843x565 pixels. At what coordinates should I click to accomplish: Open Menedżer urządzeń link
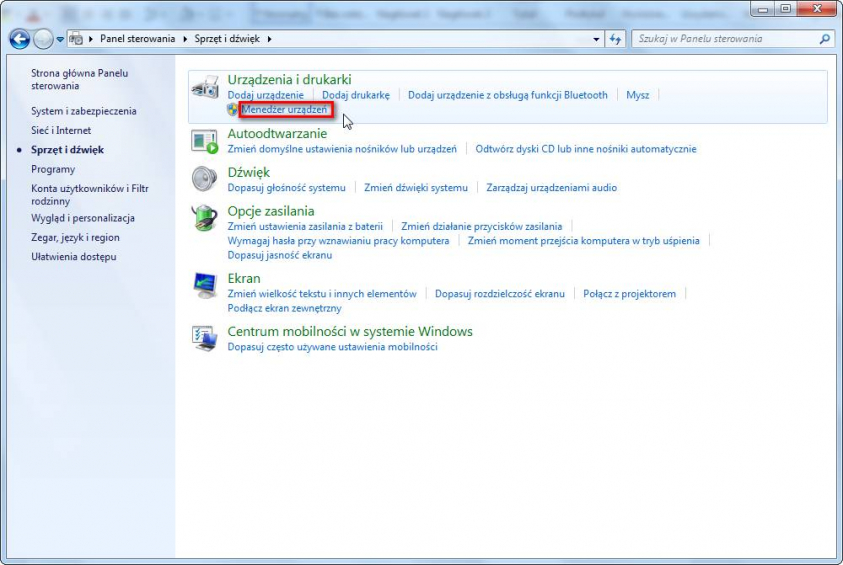coord(284,109)
